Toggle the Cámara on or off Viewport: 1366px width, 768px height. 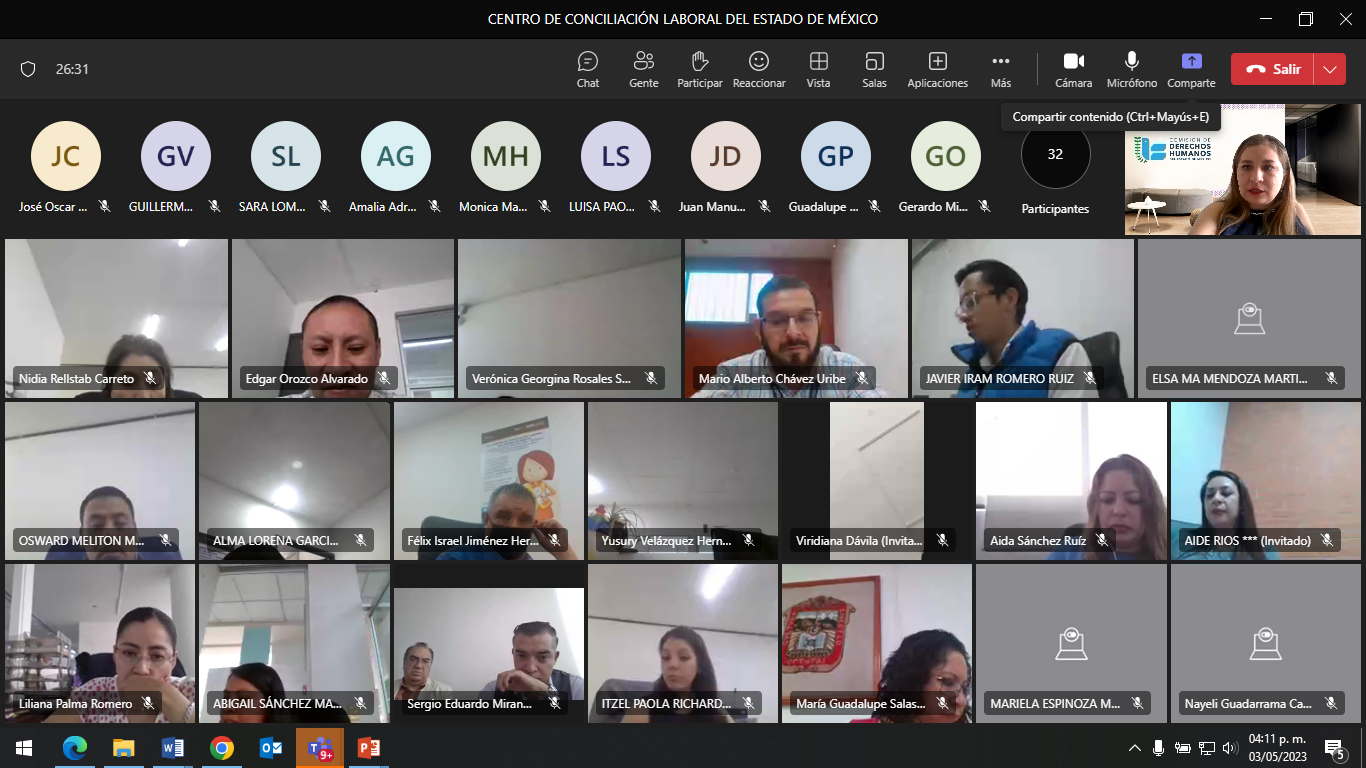point(1073,69)
